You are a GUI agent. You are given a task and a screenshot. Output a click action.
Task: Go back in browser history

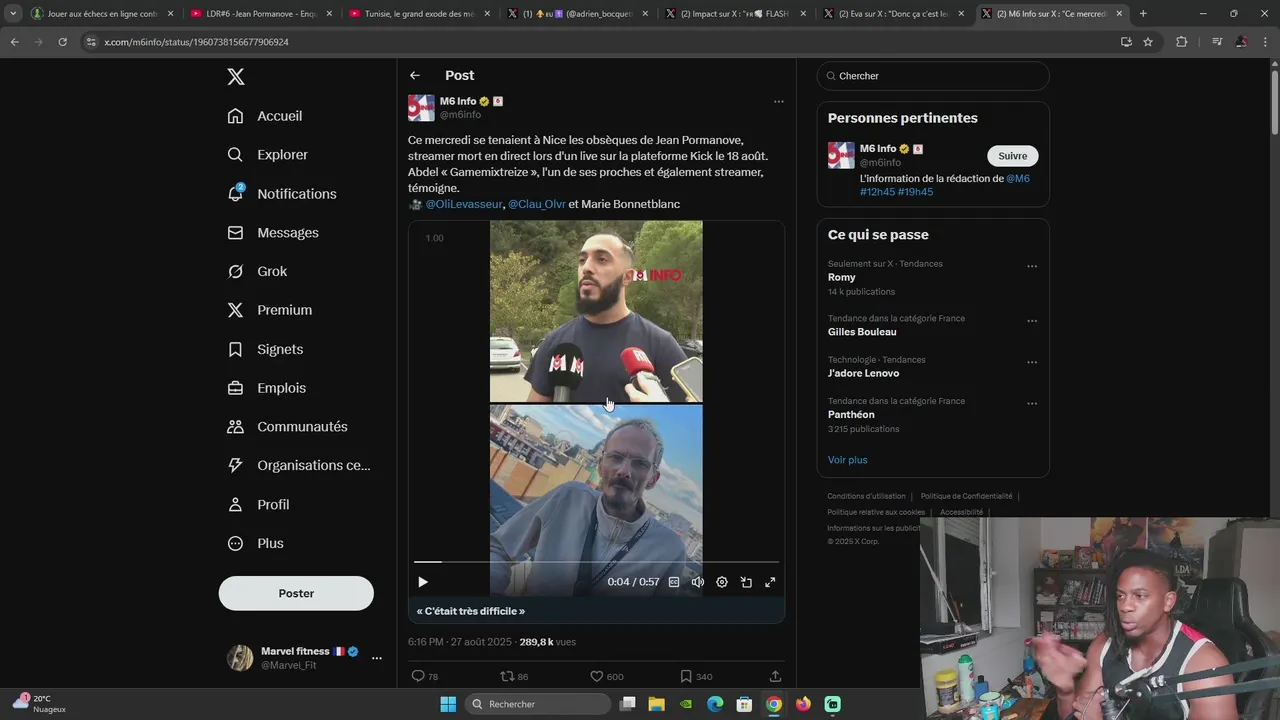tap(14, 42)
